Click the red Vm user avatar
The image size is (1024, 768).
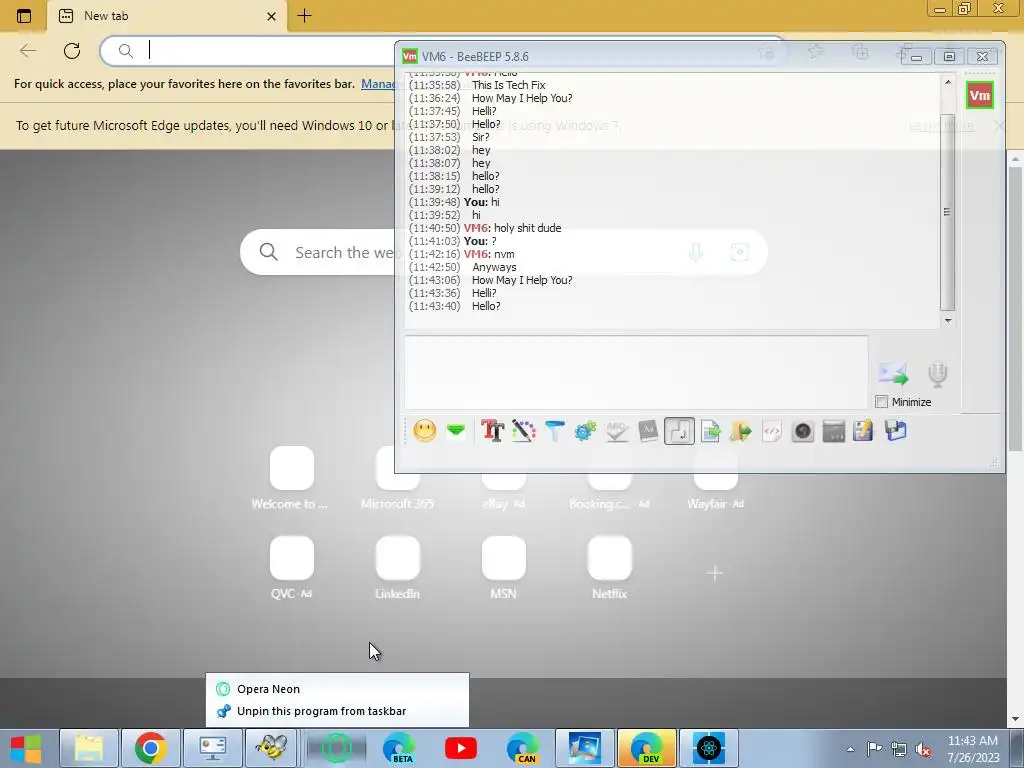pyautogui.click(x=980, y=96)
